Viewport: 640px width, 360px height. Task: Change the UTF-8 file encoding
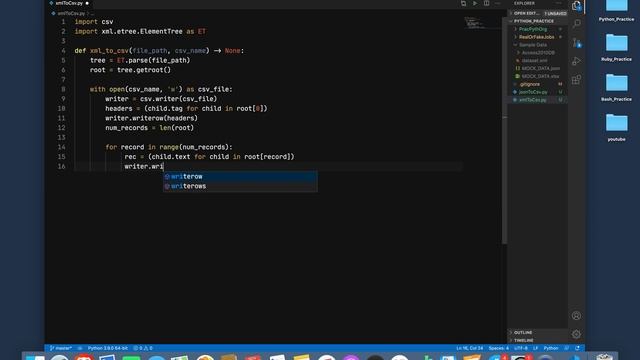[x=520, y=348]
